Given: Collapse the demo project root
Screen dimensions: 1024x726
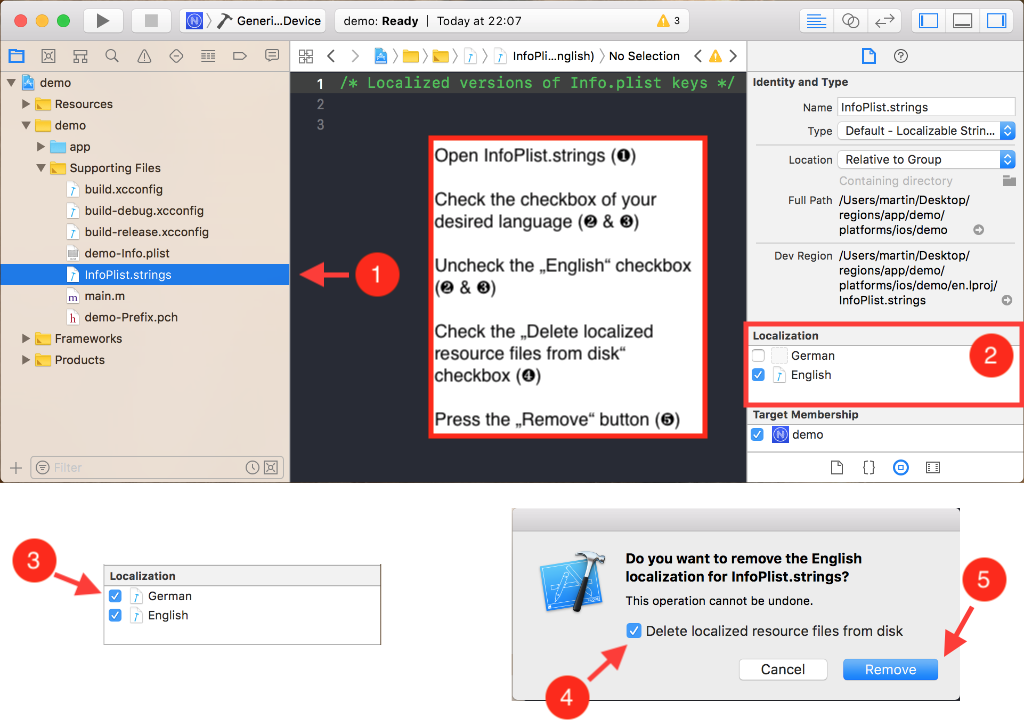Looking at the screenshot, I should [11, 83].
